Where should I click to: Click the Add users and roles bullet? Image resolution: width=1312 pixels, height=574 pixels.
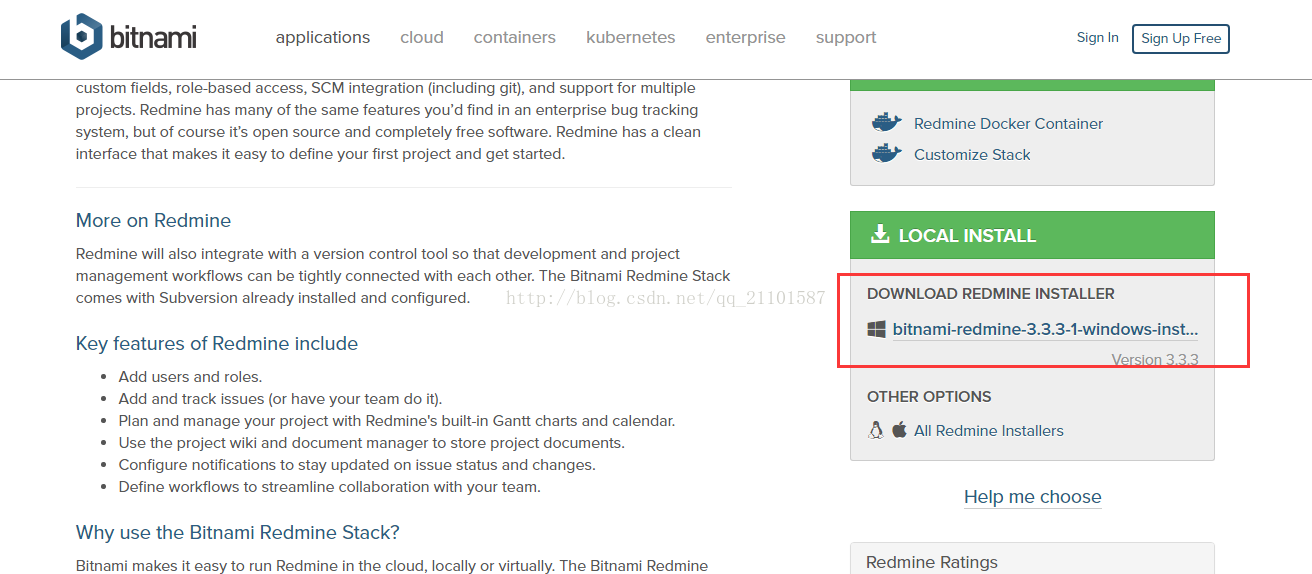[x=190, y=377]
